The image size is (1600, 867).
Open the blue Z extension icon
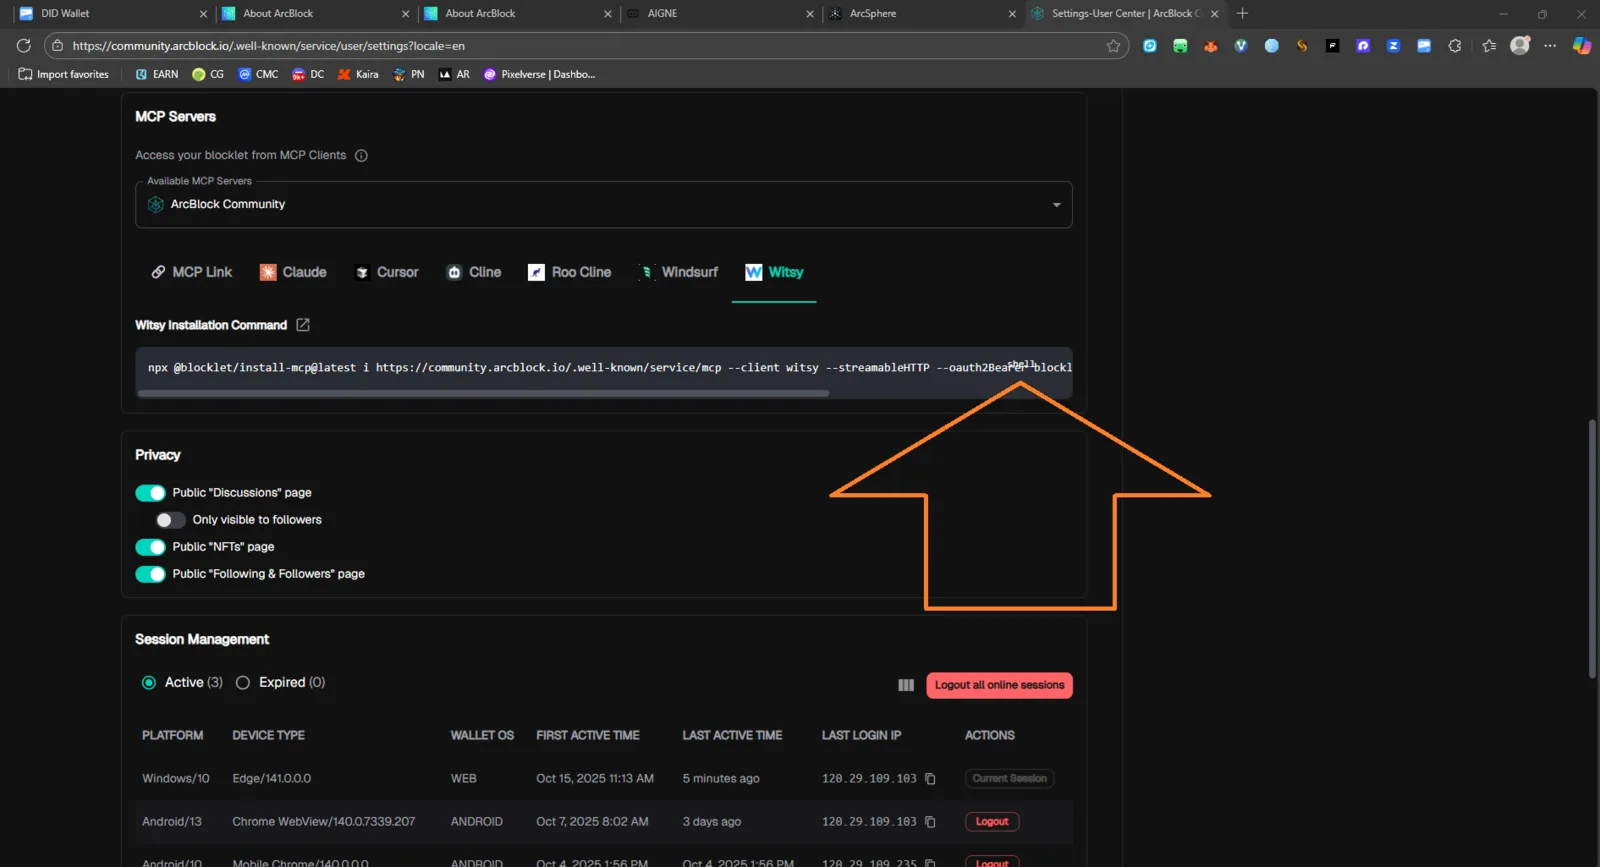pyautogui.click(x=1393, y=46)
